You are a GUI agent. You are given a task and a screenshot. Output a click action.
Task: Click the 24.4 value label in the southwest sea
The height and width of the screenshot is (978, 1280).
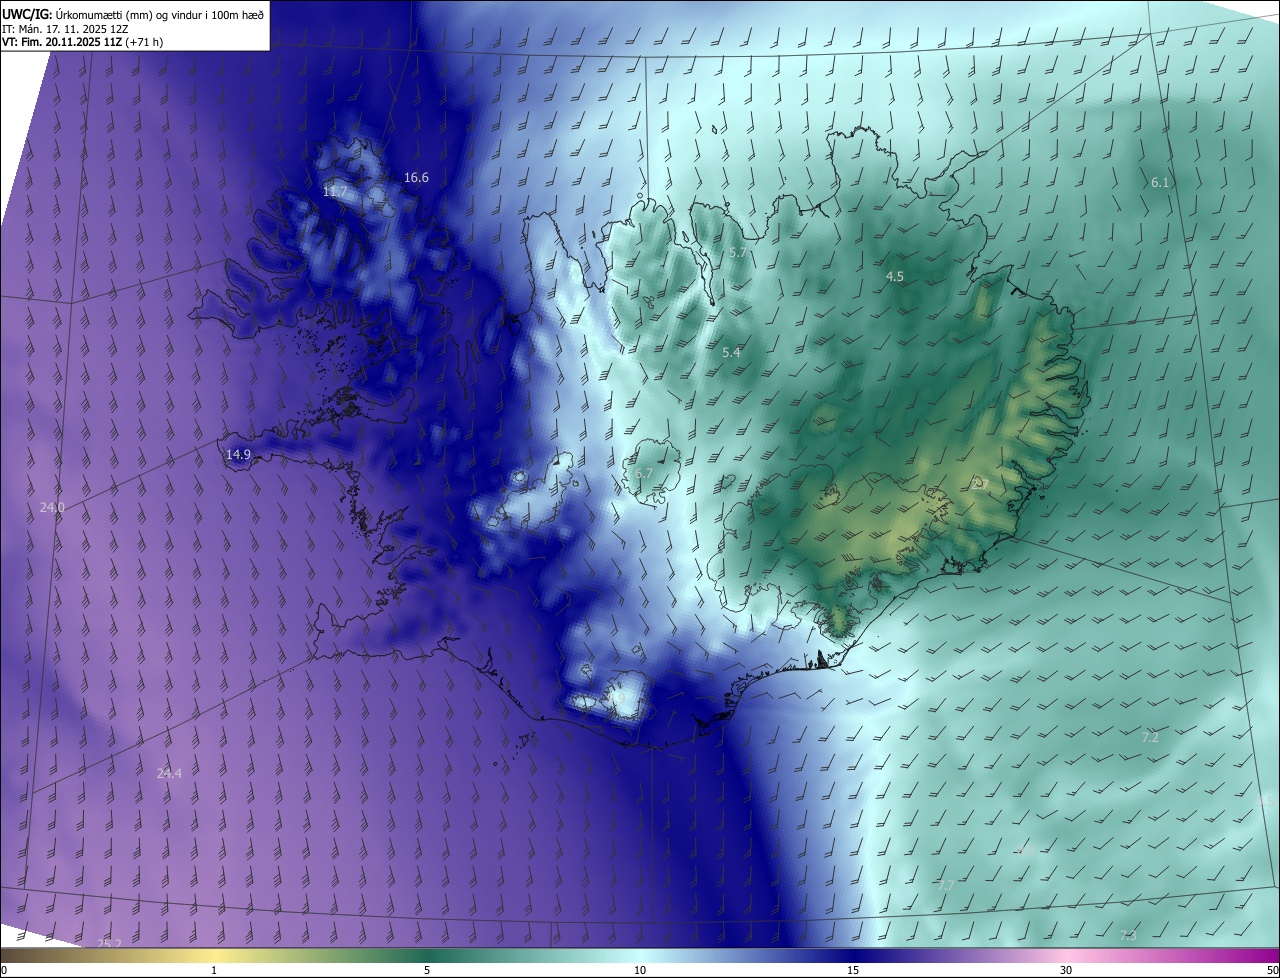coord(170,773)
